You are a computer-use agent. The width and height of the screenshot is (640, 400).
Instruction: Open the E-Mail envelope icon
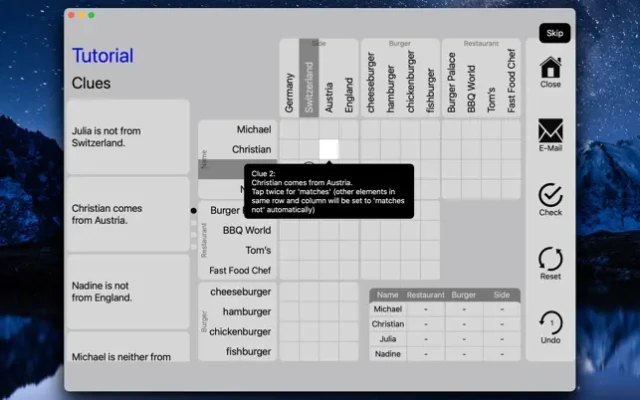click(x=550, y=132)
